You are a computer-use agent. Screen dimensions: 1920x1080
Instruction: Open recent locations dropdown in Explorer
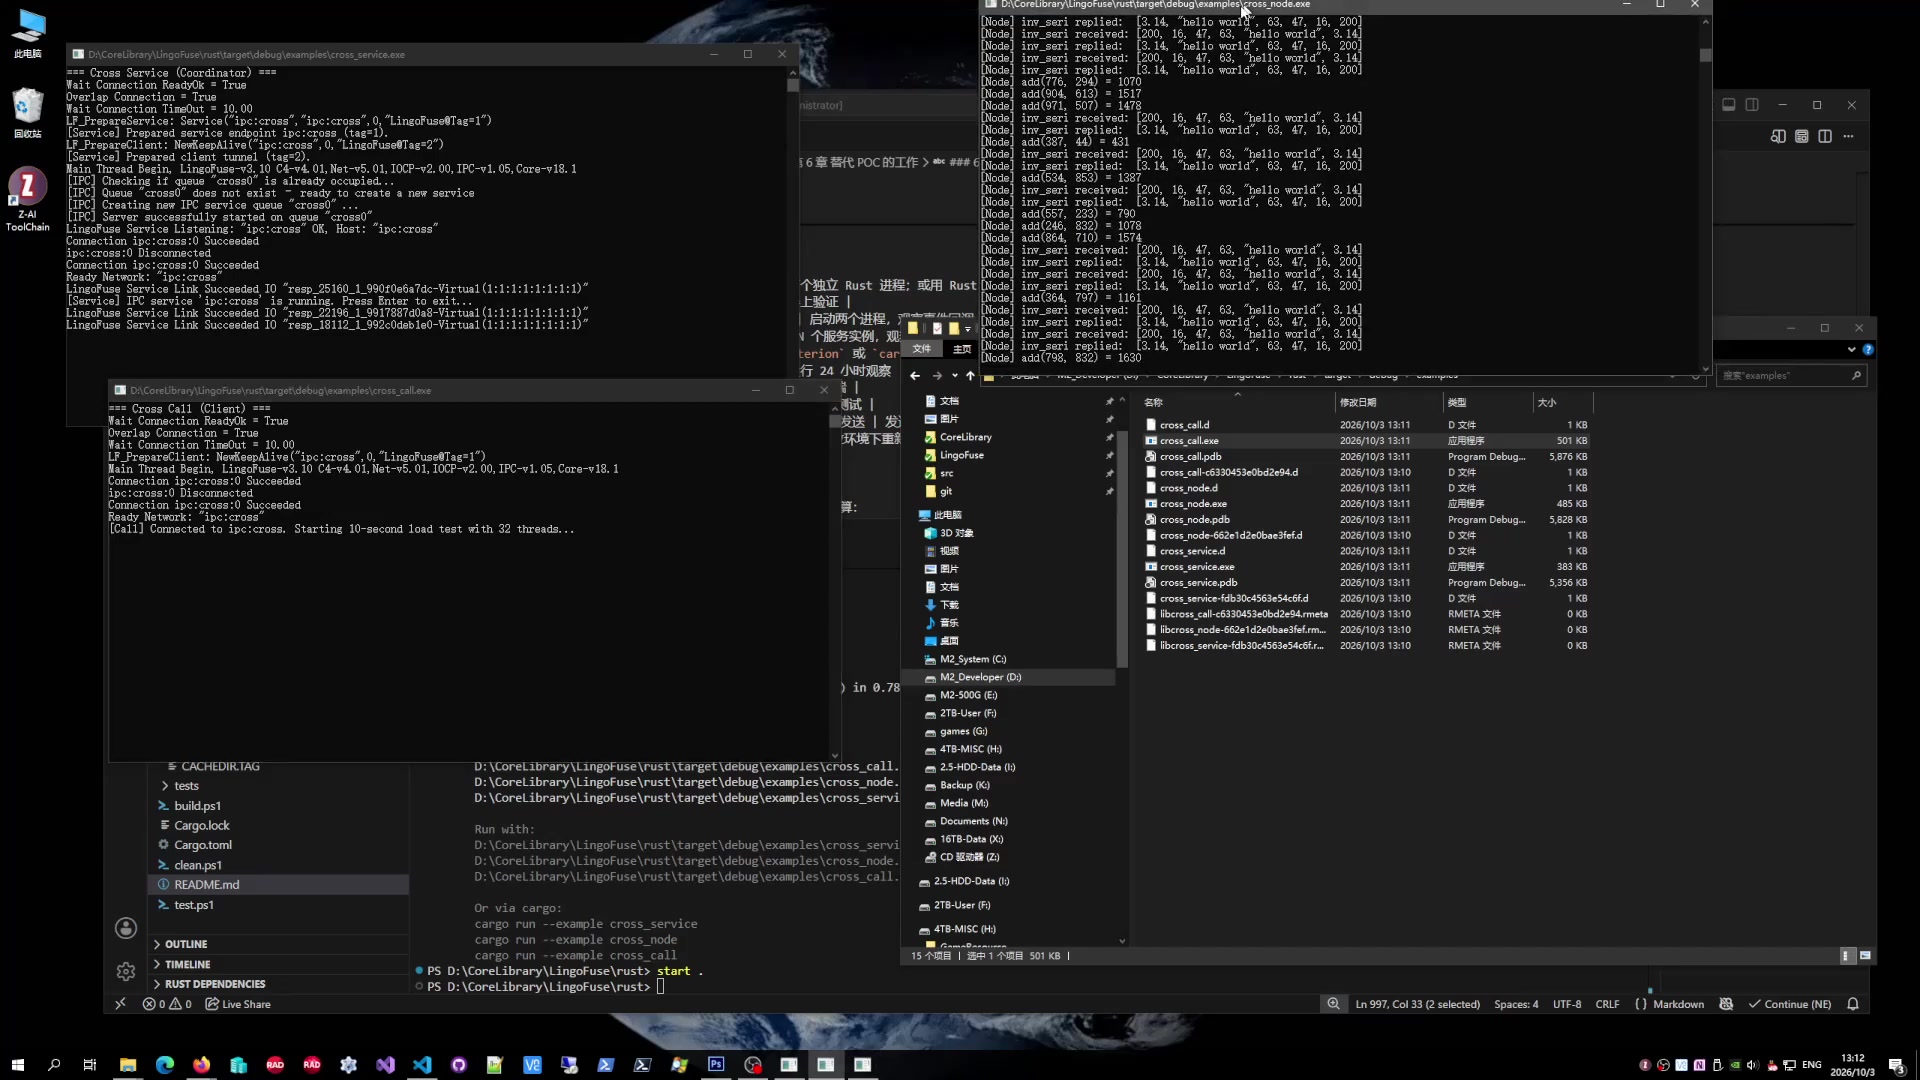click(955, 376)
